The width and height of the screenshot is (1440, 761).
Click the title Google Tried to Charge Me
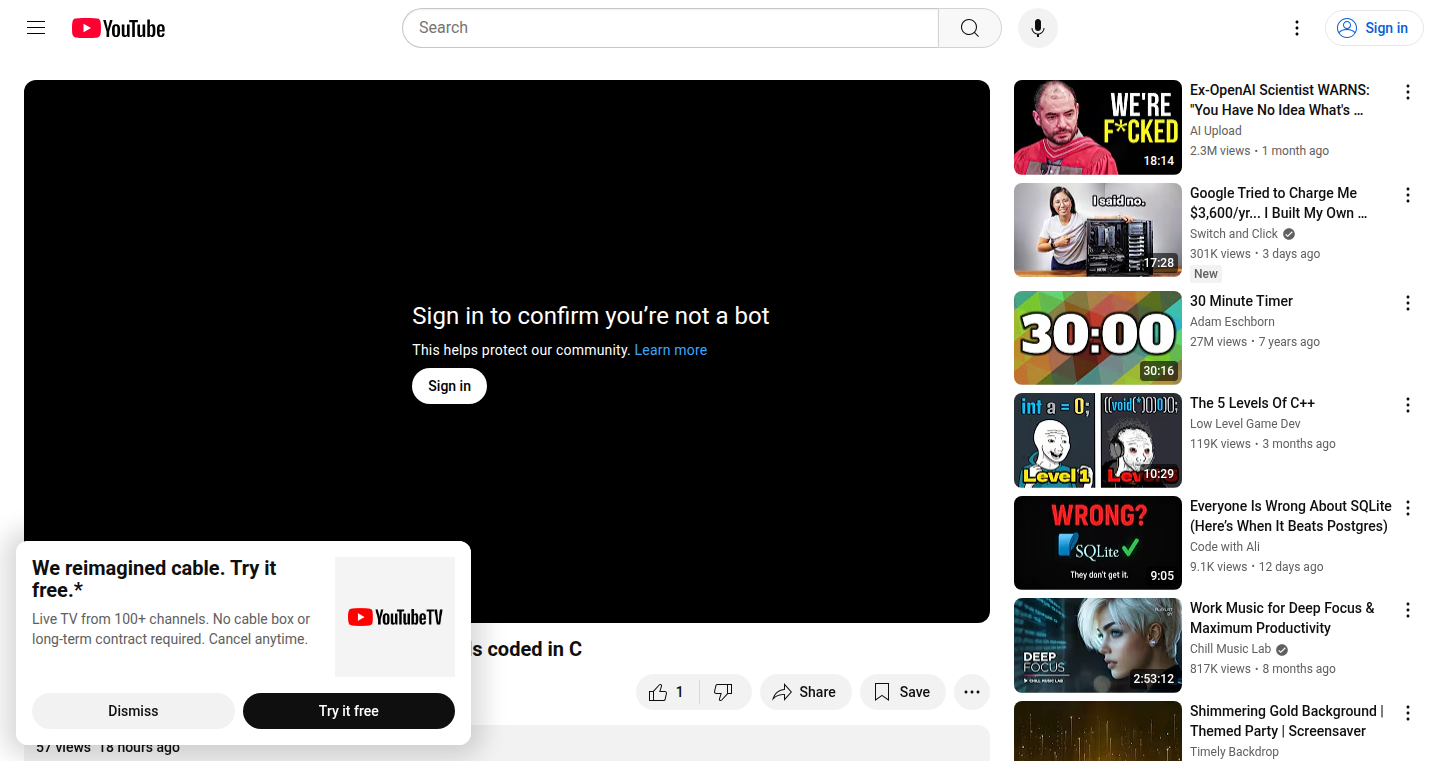tap(1278, 203)
